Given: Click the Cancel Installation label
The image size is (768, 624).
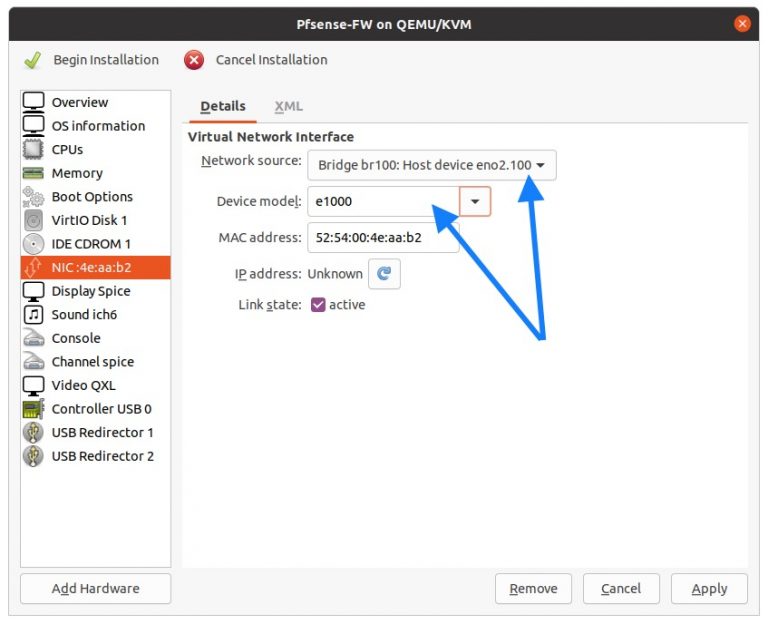Looking at the screenshot, I should (x=271, y=60).
